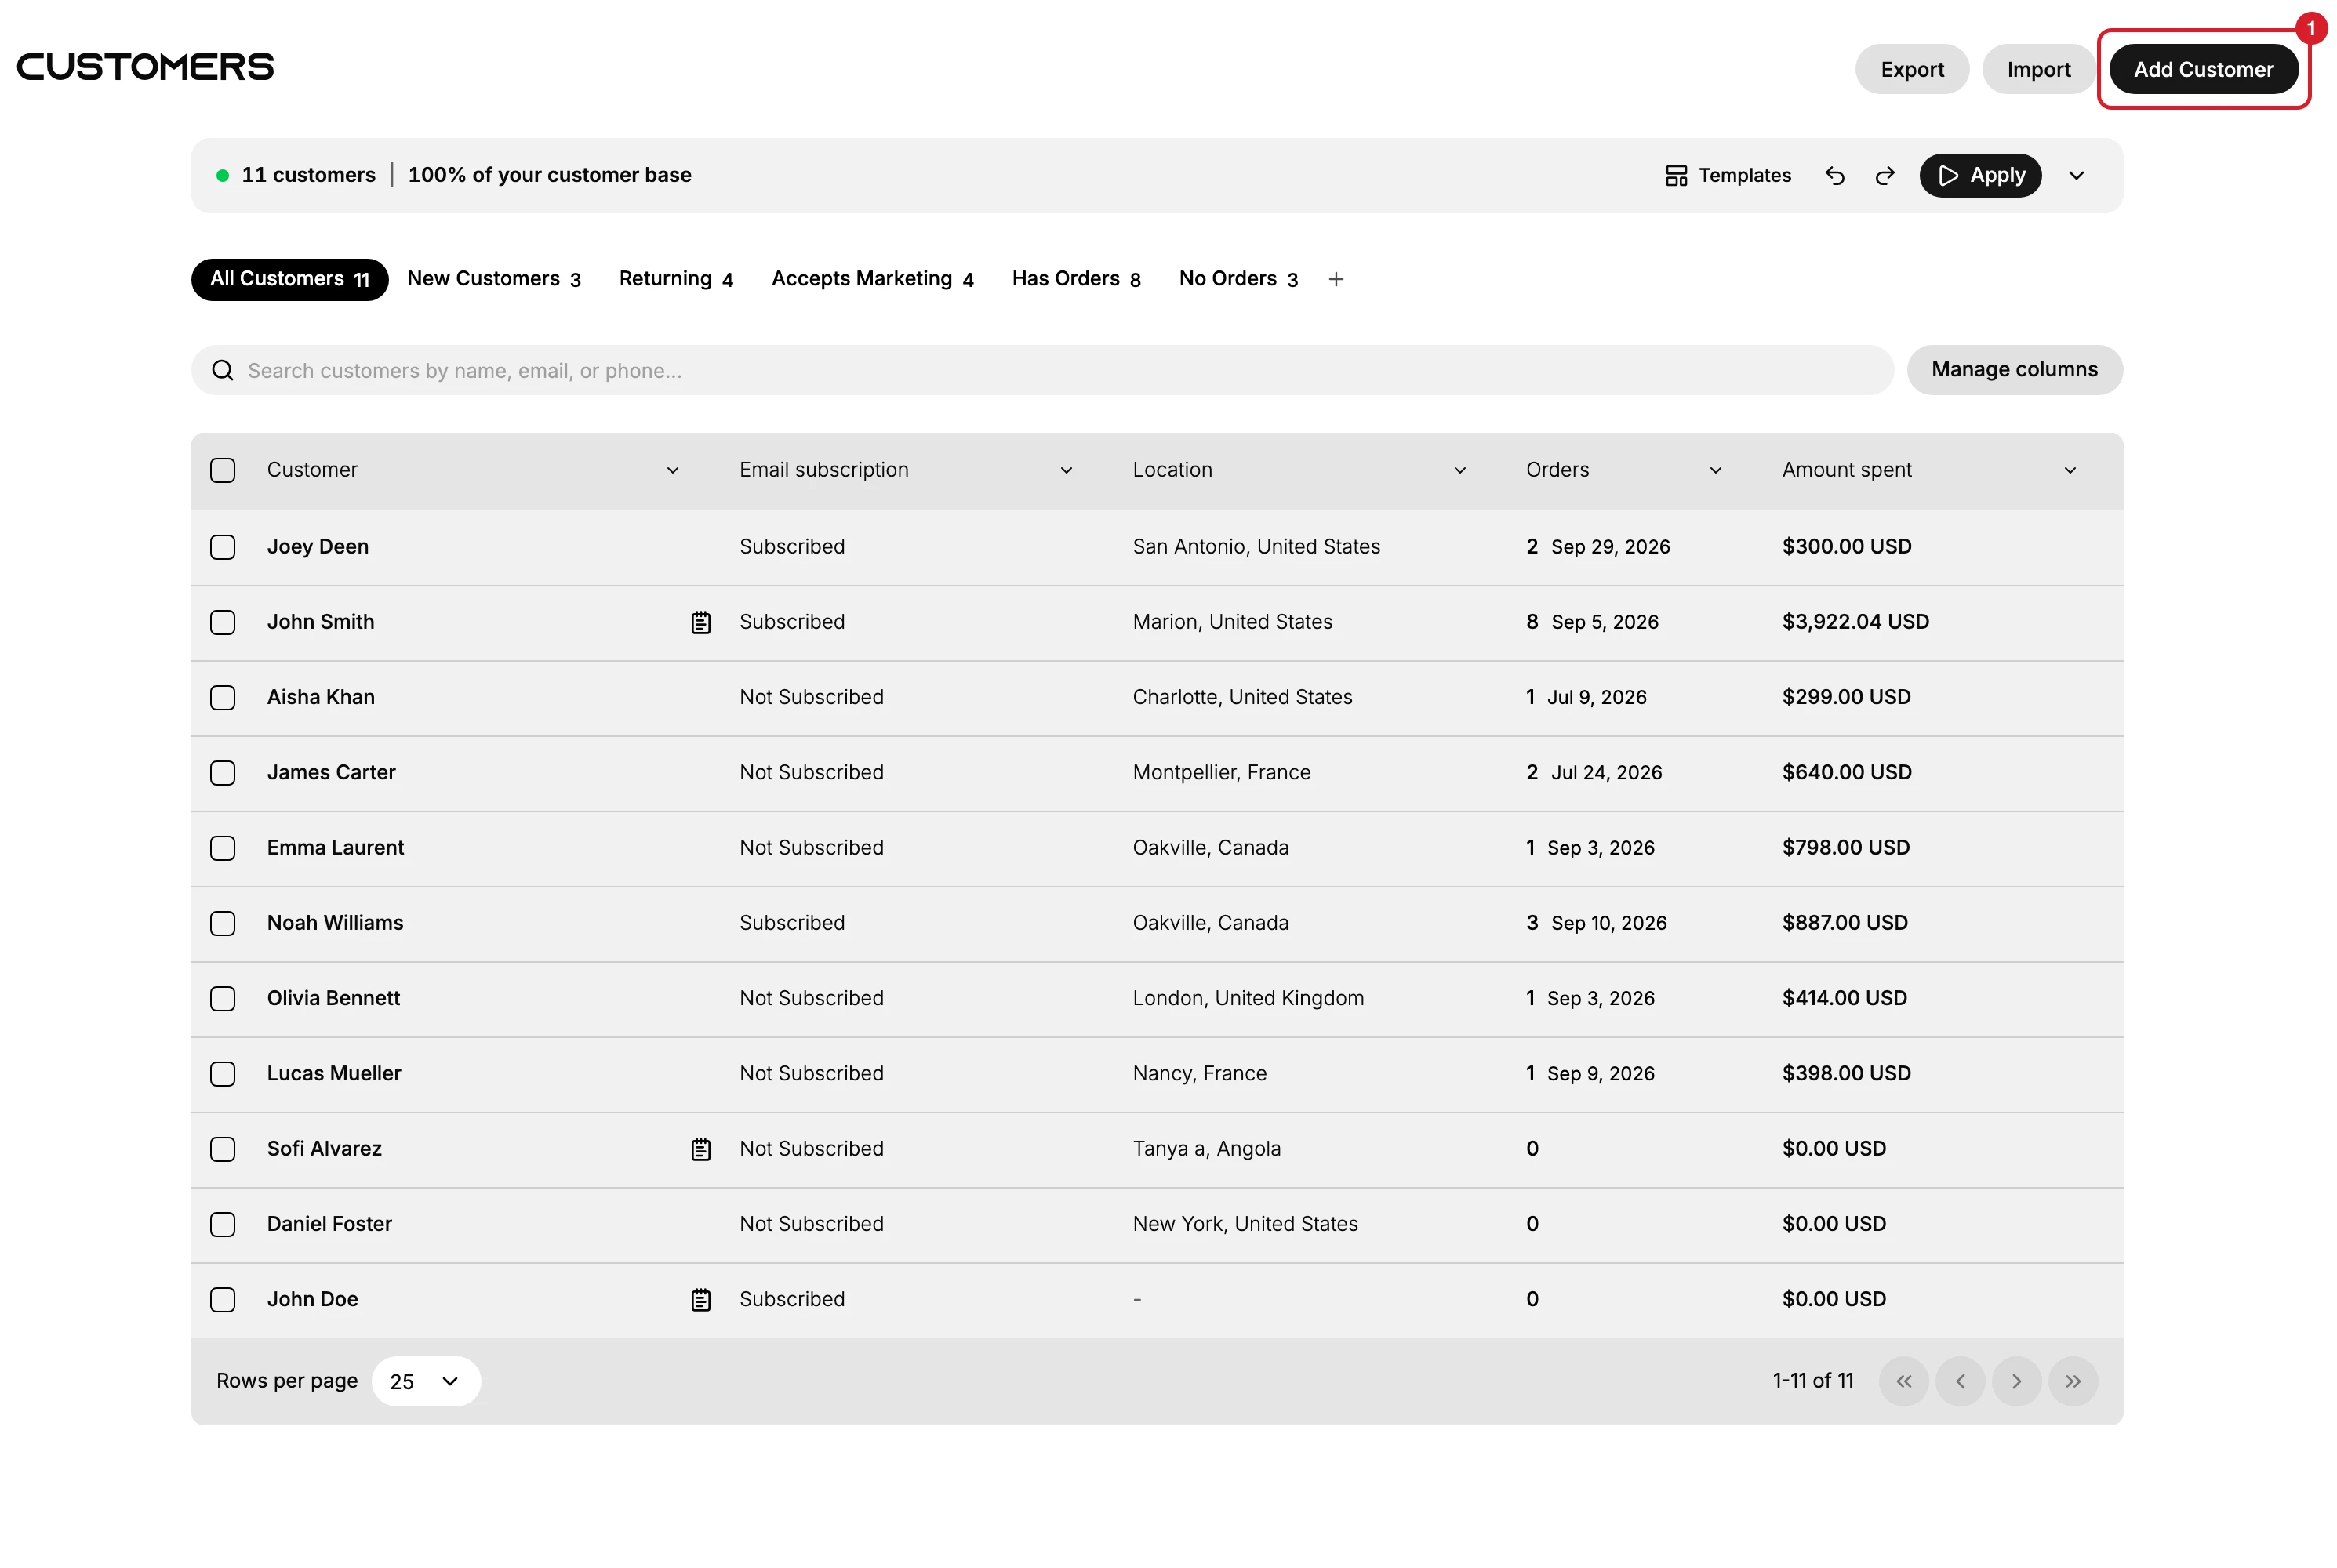Select the Has Orders tab
Viewport: 2337px width, 1568px height.
1076,279
